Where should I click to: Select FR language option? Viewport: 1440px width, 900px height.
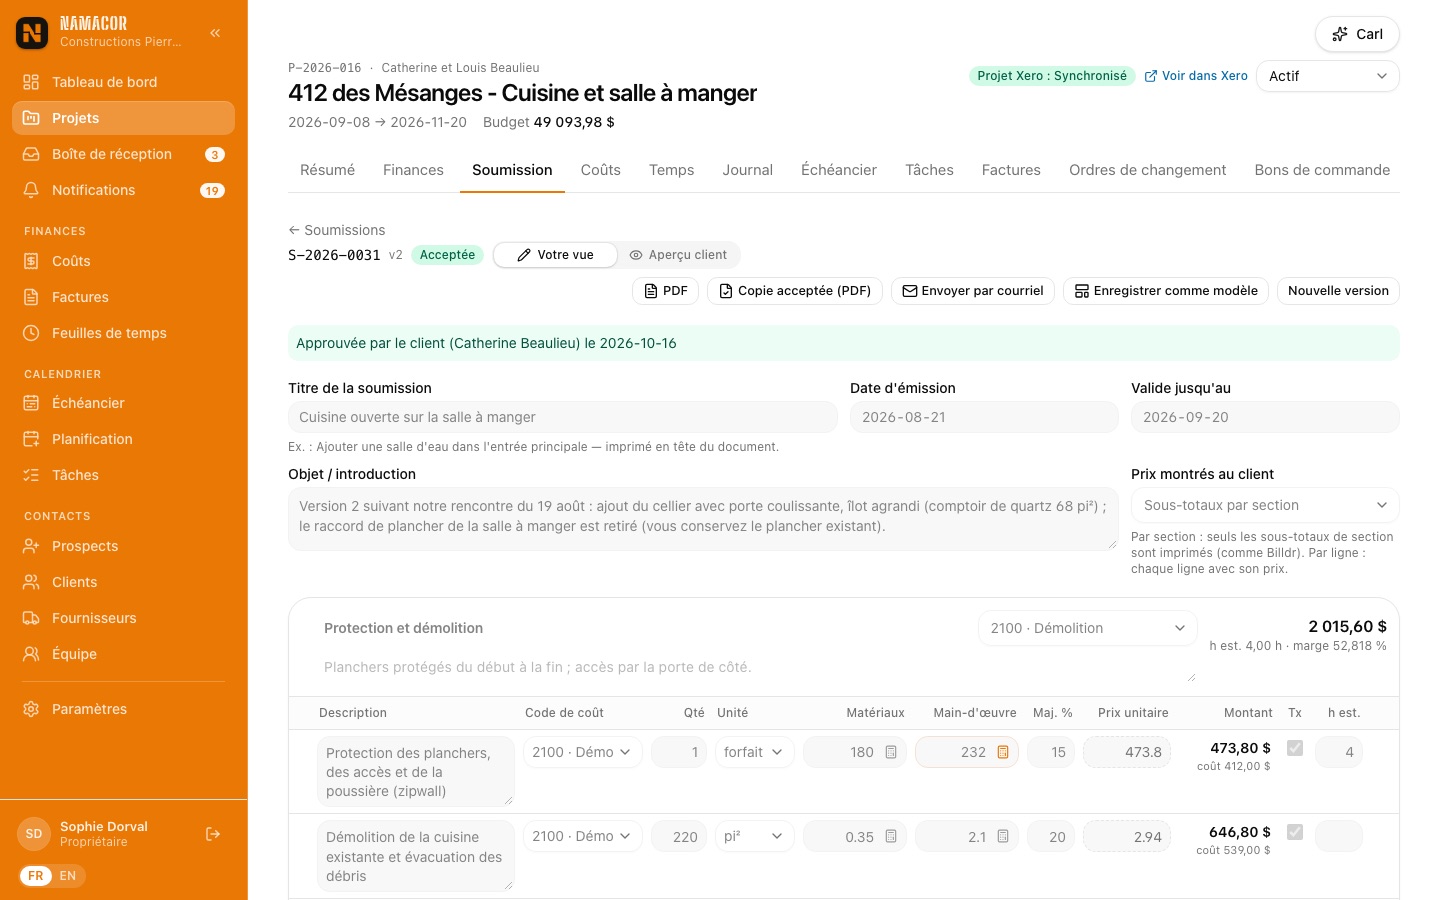coord(36,876)
